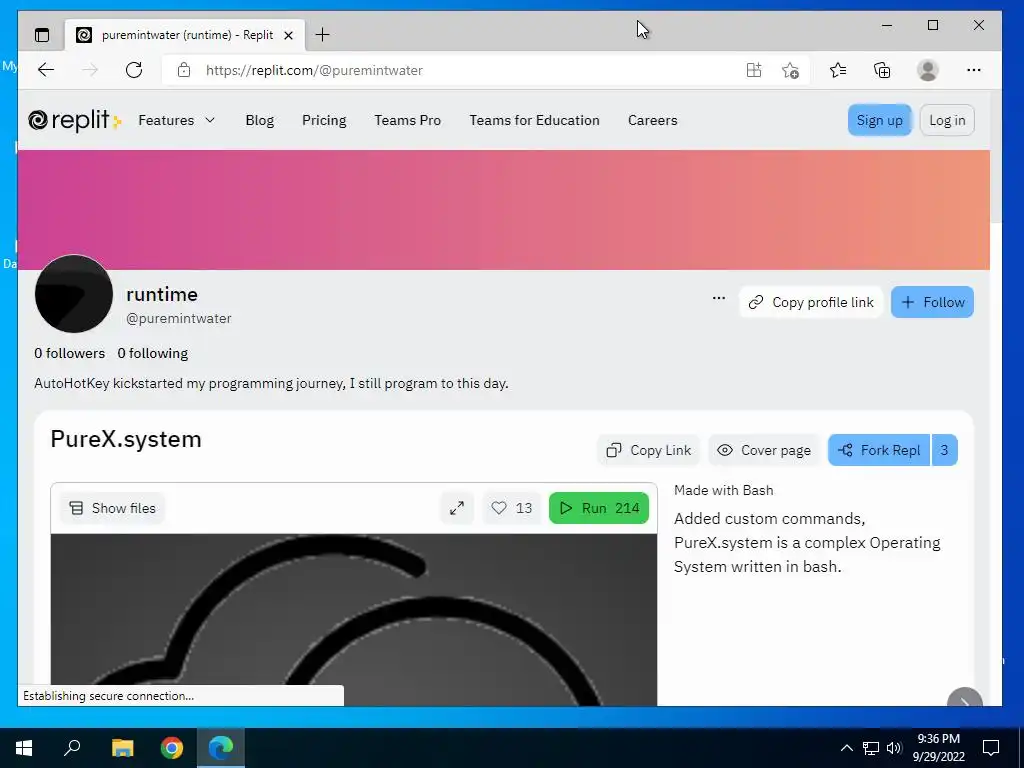Click the repl cover image preview

coord(354,620)
